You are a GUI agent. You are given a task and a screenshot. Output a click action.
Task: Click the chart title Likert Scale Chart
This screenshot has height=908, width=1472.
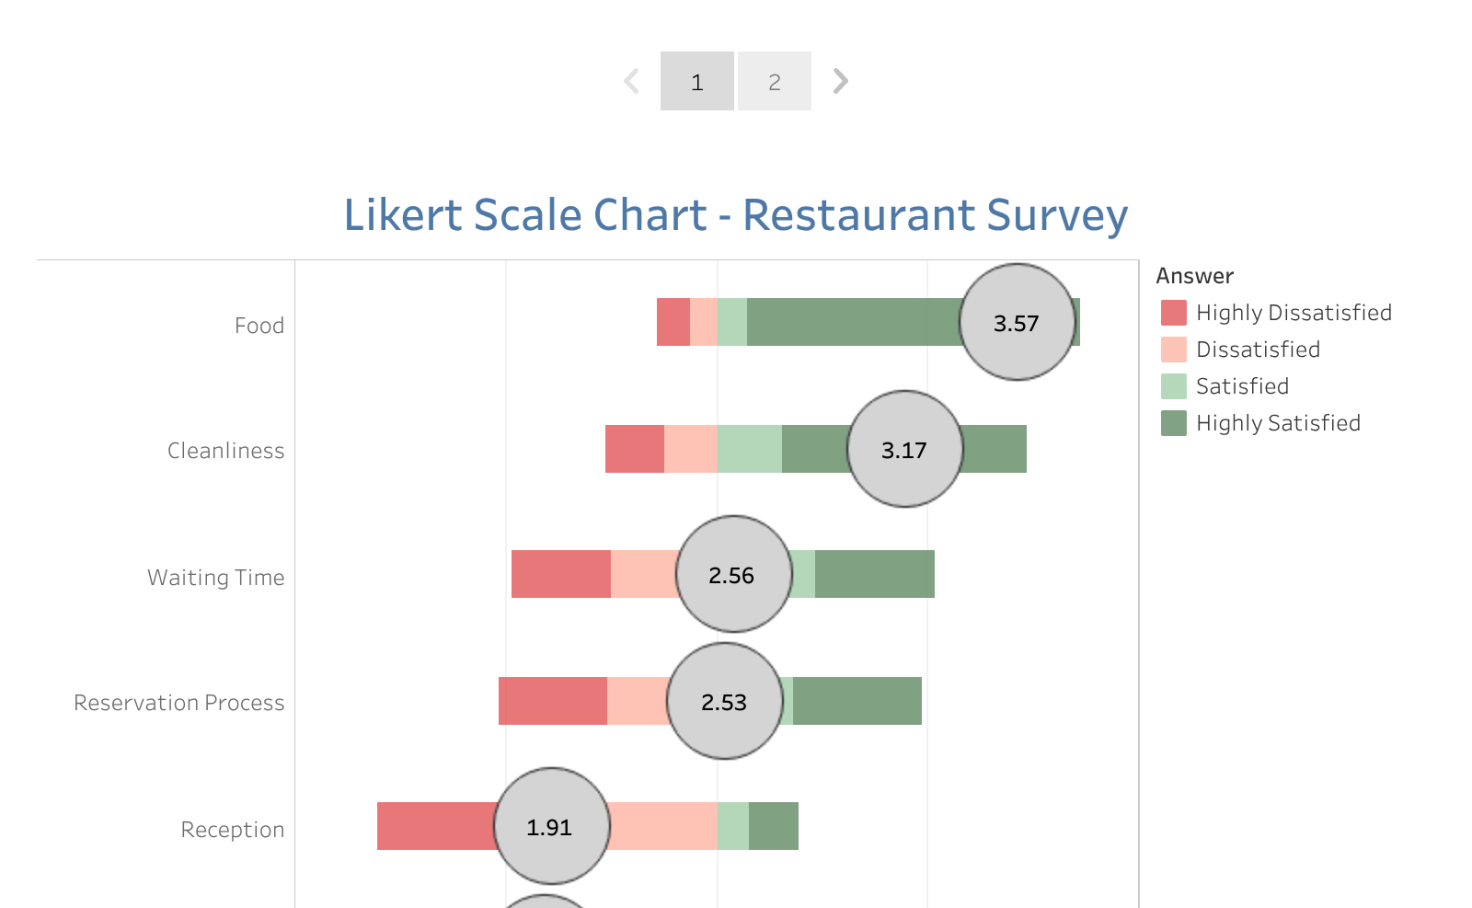pyautogui.click(x=735, y=214)
